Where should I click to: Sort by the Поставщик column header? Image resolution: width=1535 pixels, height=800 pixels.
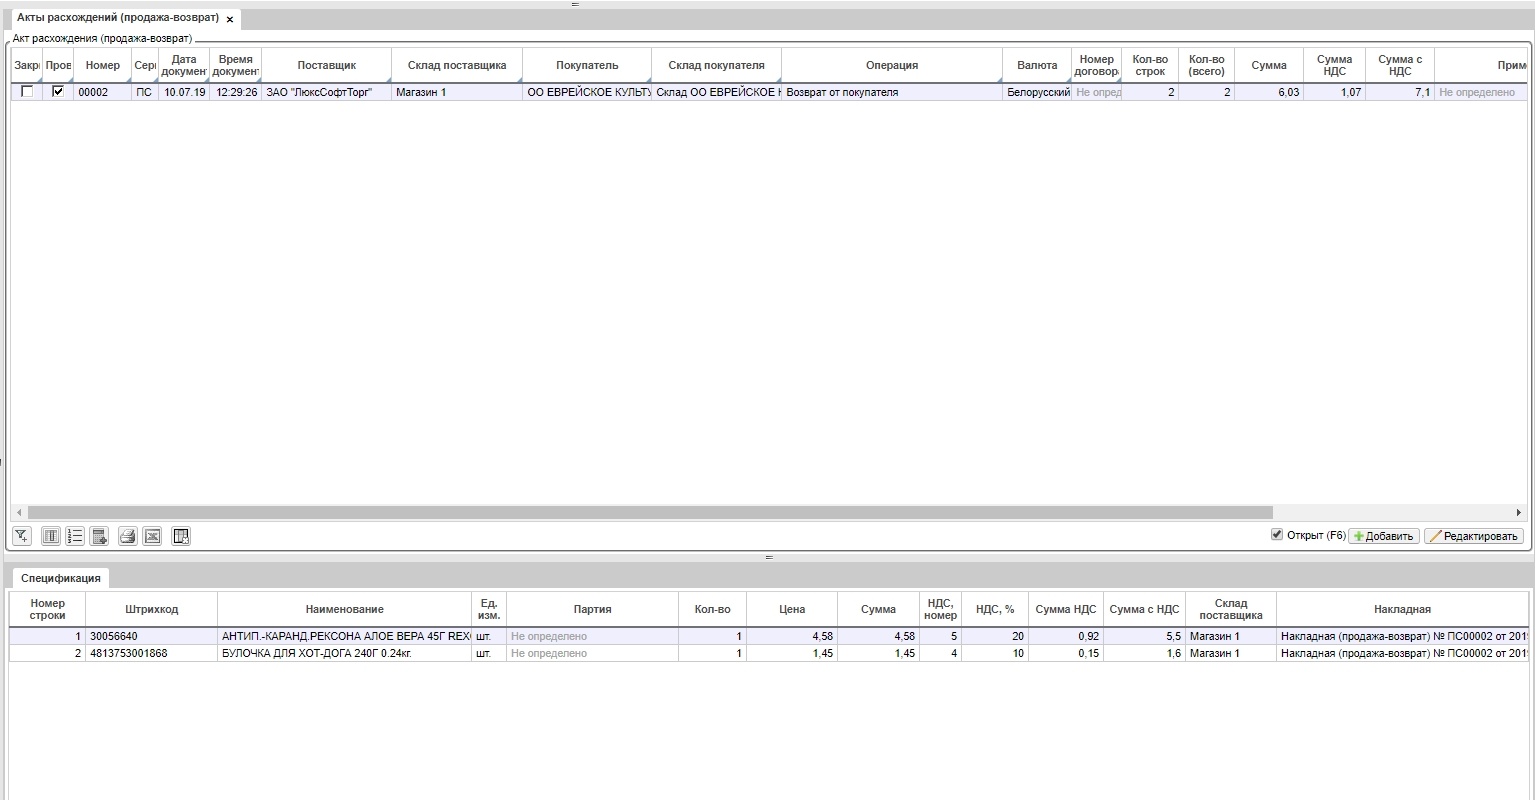click(x=326, y=65)
